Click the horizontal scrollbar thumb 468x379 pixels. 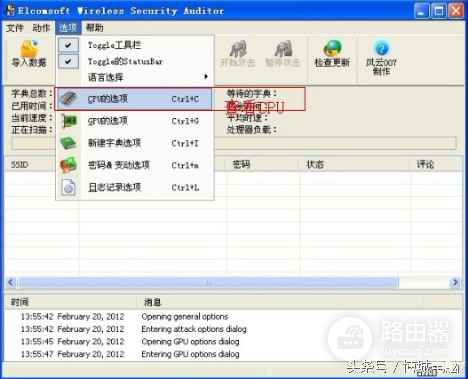coord(208,282)
